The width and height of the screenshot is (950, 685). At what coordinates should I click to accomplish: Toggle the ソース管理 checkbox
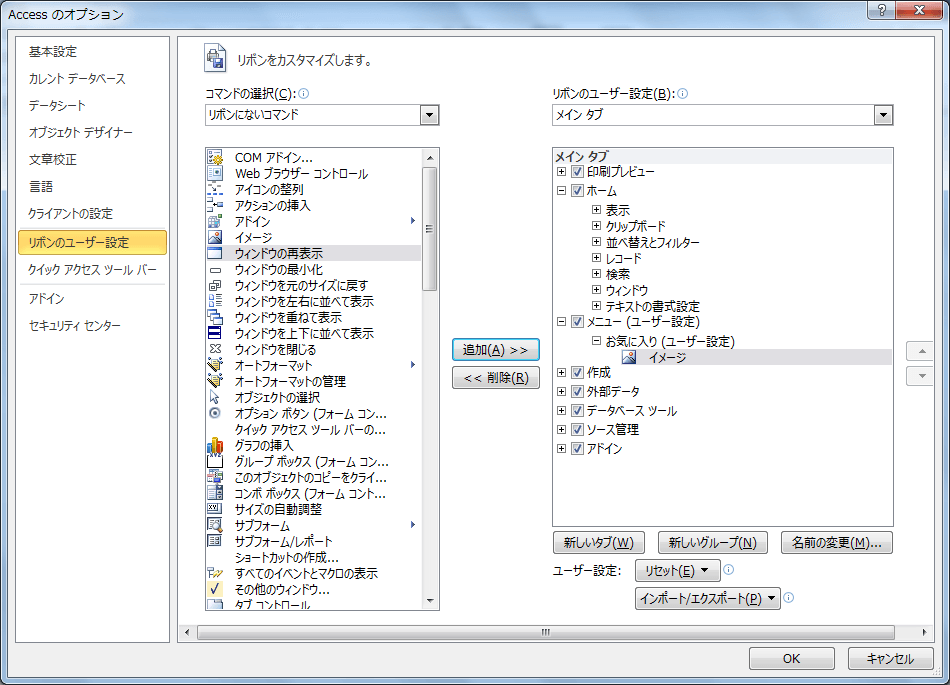pos(577,429)
